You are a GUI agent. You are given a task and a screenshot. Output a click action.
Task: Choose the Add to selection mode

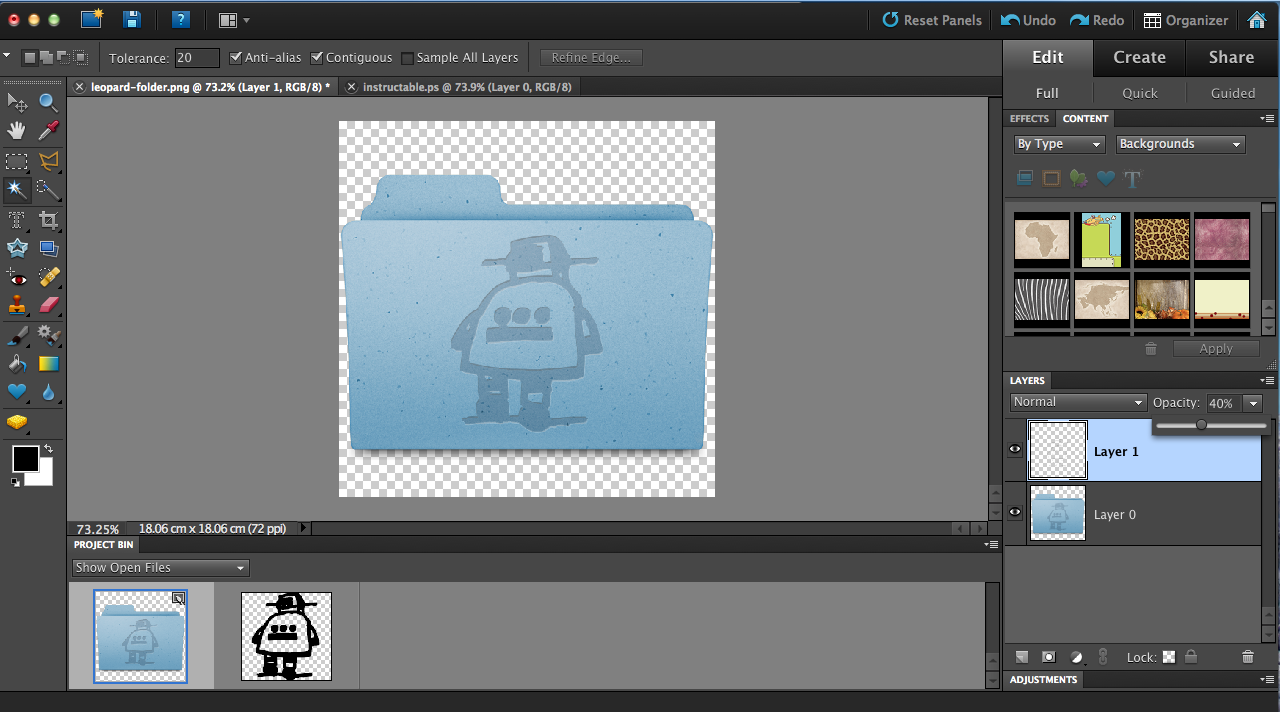[x=46, y=58]
